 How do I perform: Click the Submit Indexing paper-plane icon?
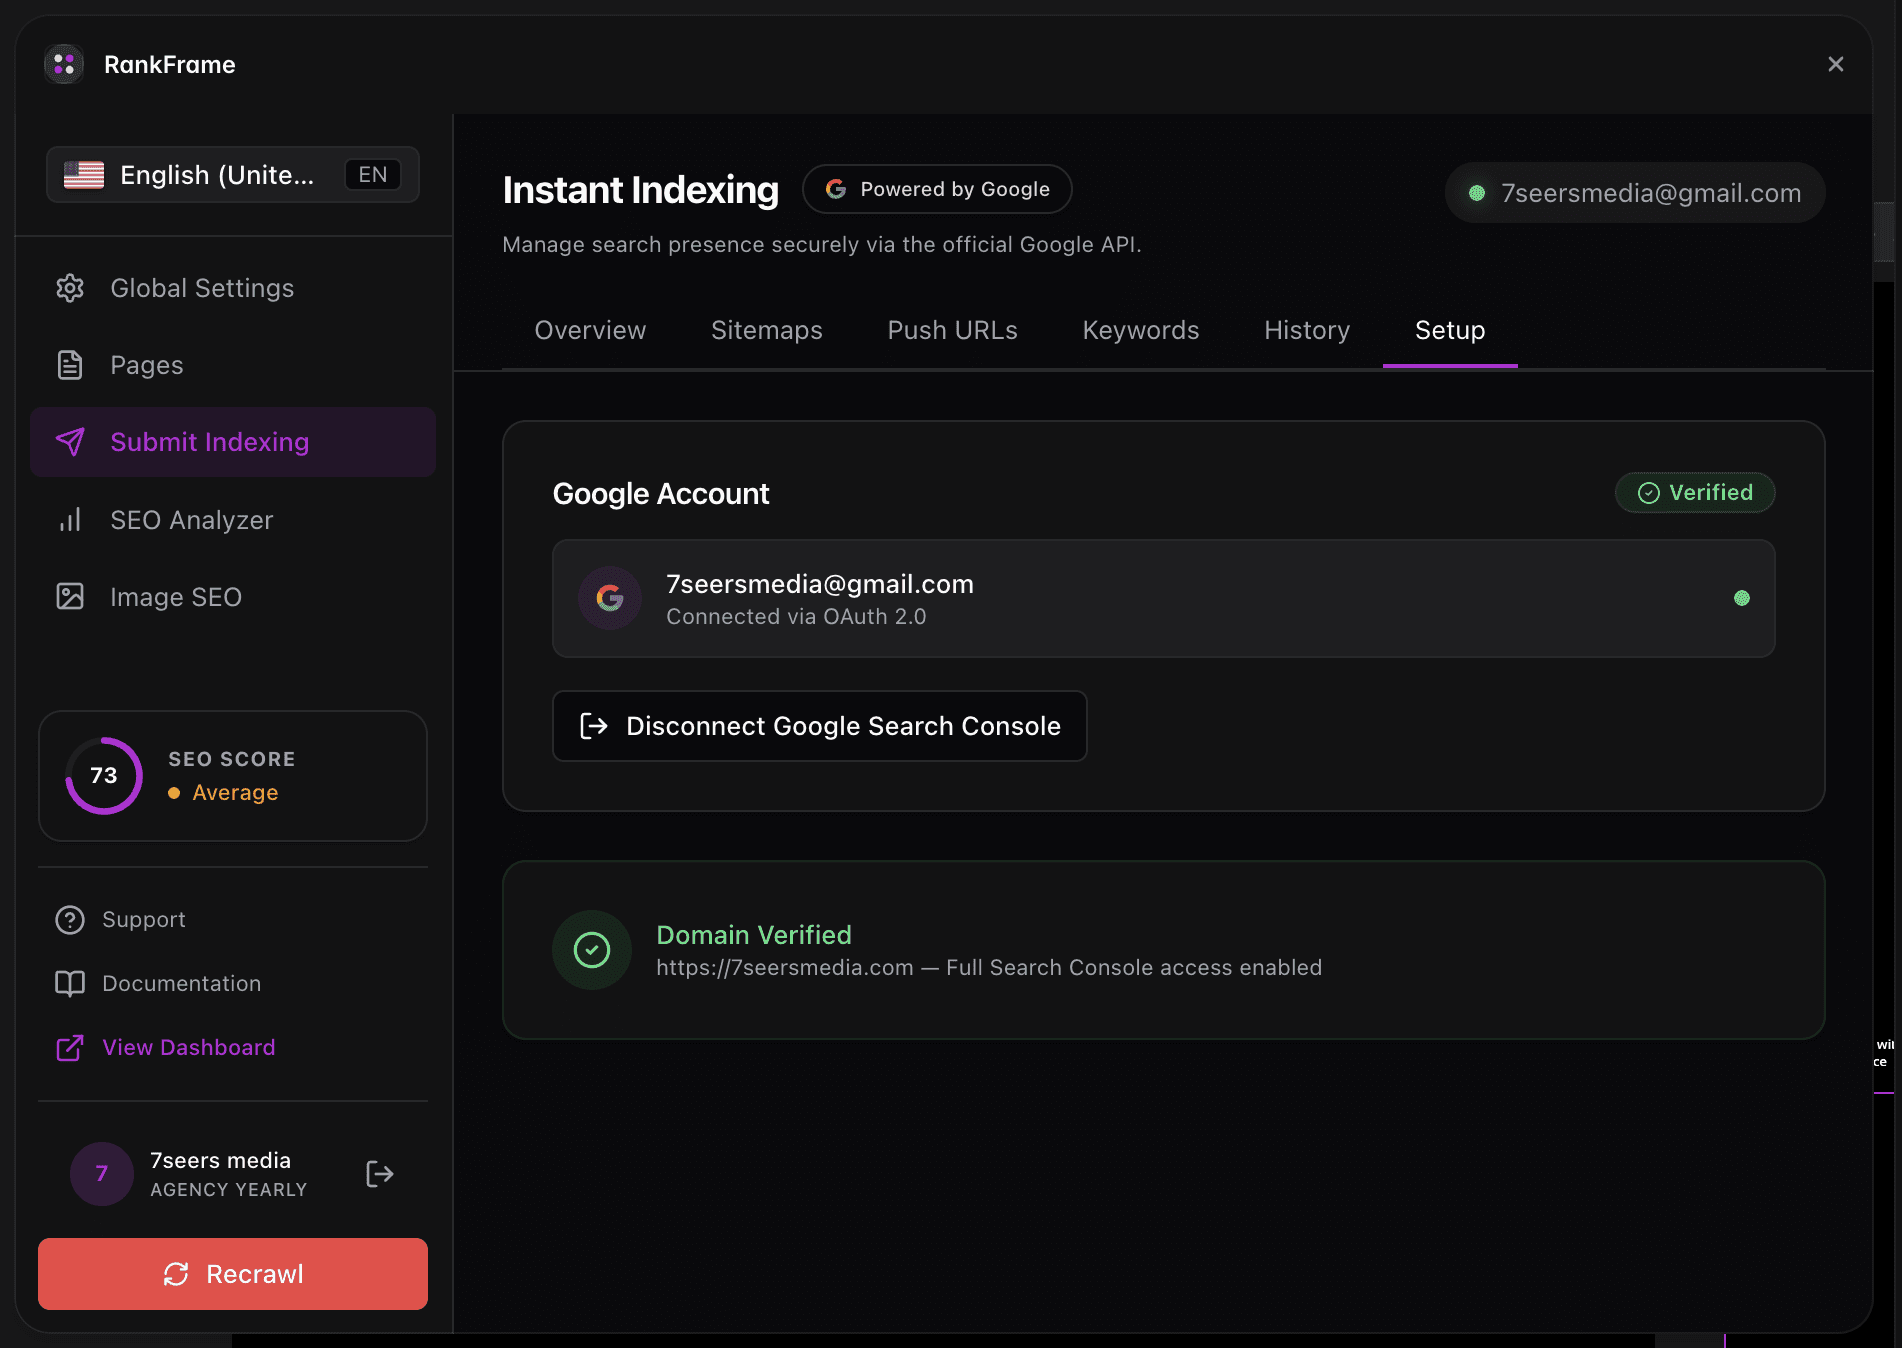pyautogui.click(x=70, y=442)
